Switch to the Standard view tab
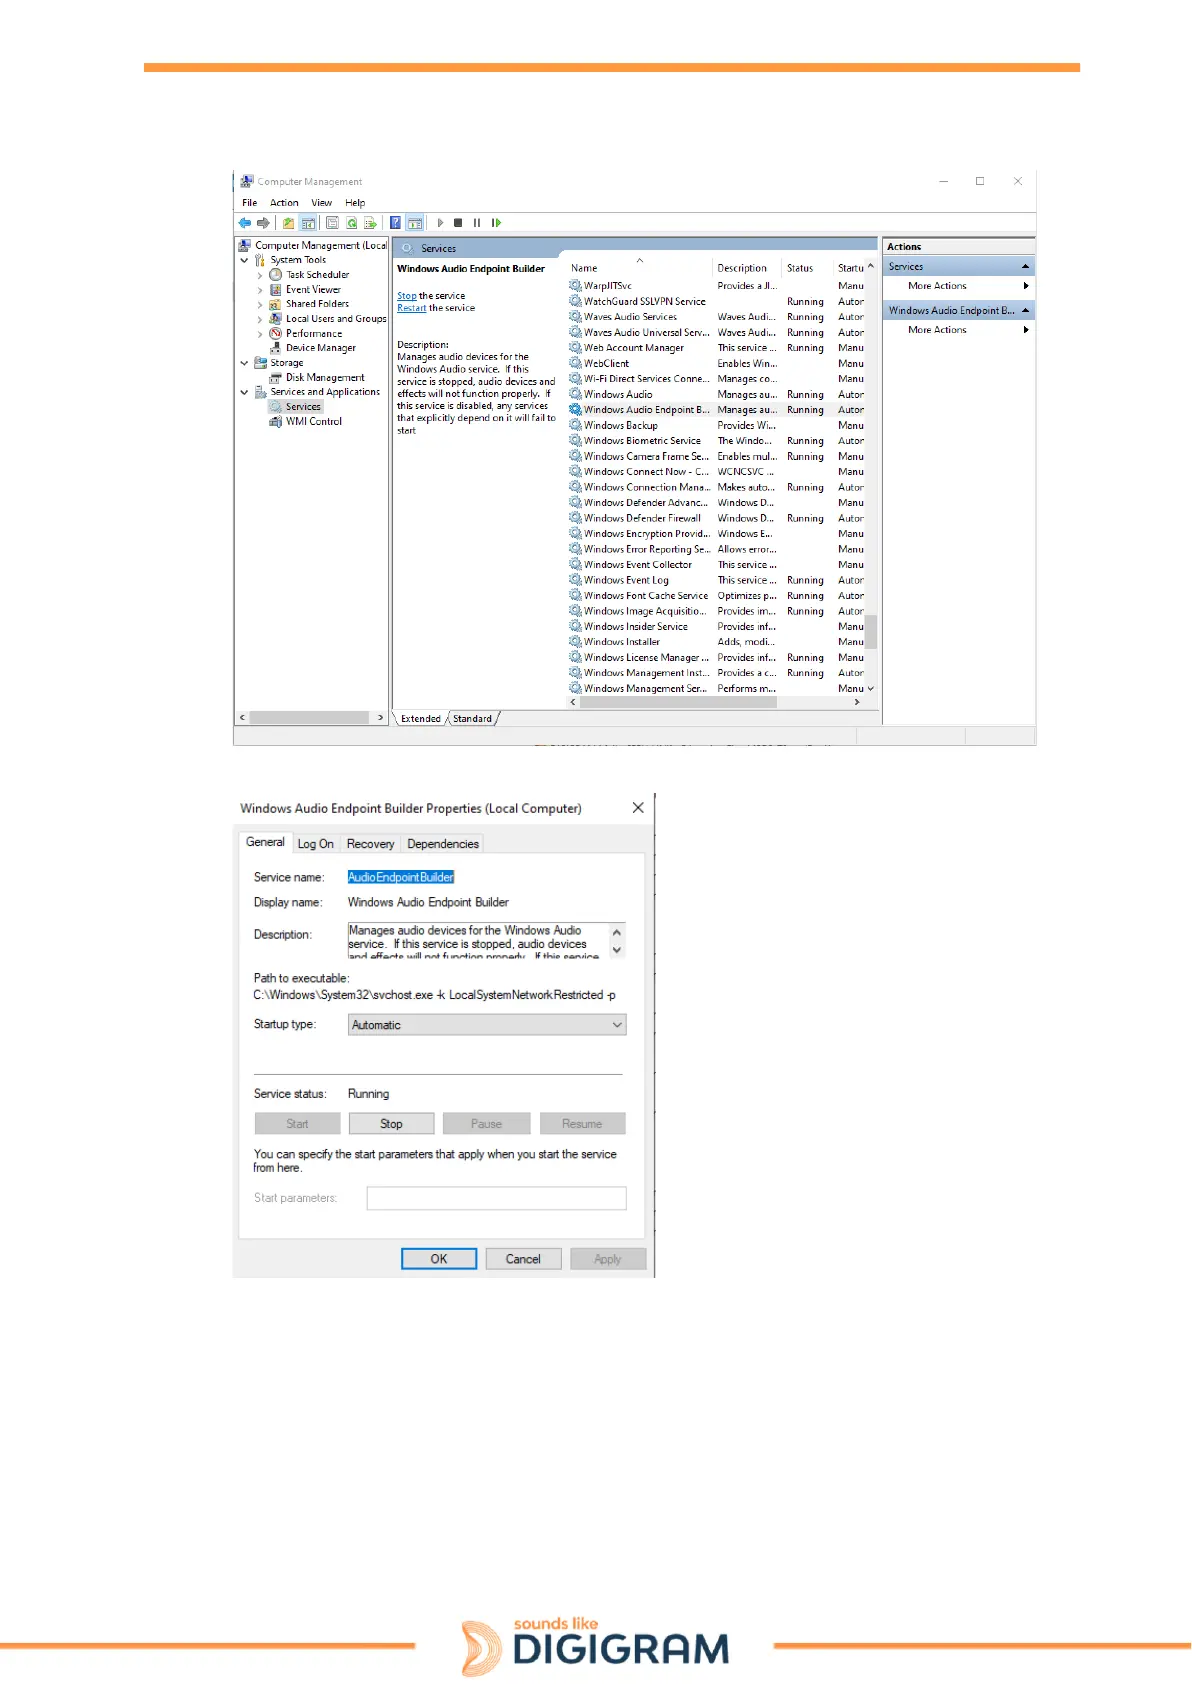 472,719
